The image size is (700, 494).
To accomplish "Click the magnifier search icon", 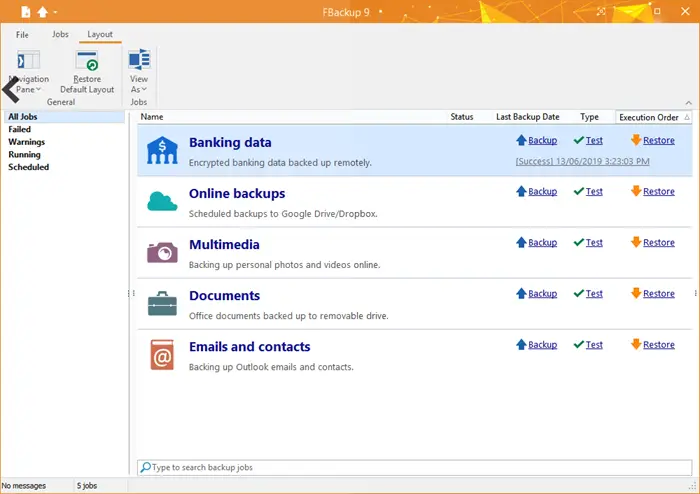I will (145, 467).
